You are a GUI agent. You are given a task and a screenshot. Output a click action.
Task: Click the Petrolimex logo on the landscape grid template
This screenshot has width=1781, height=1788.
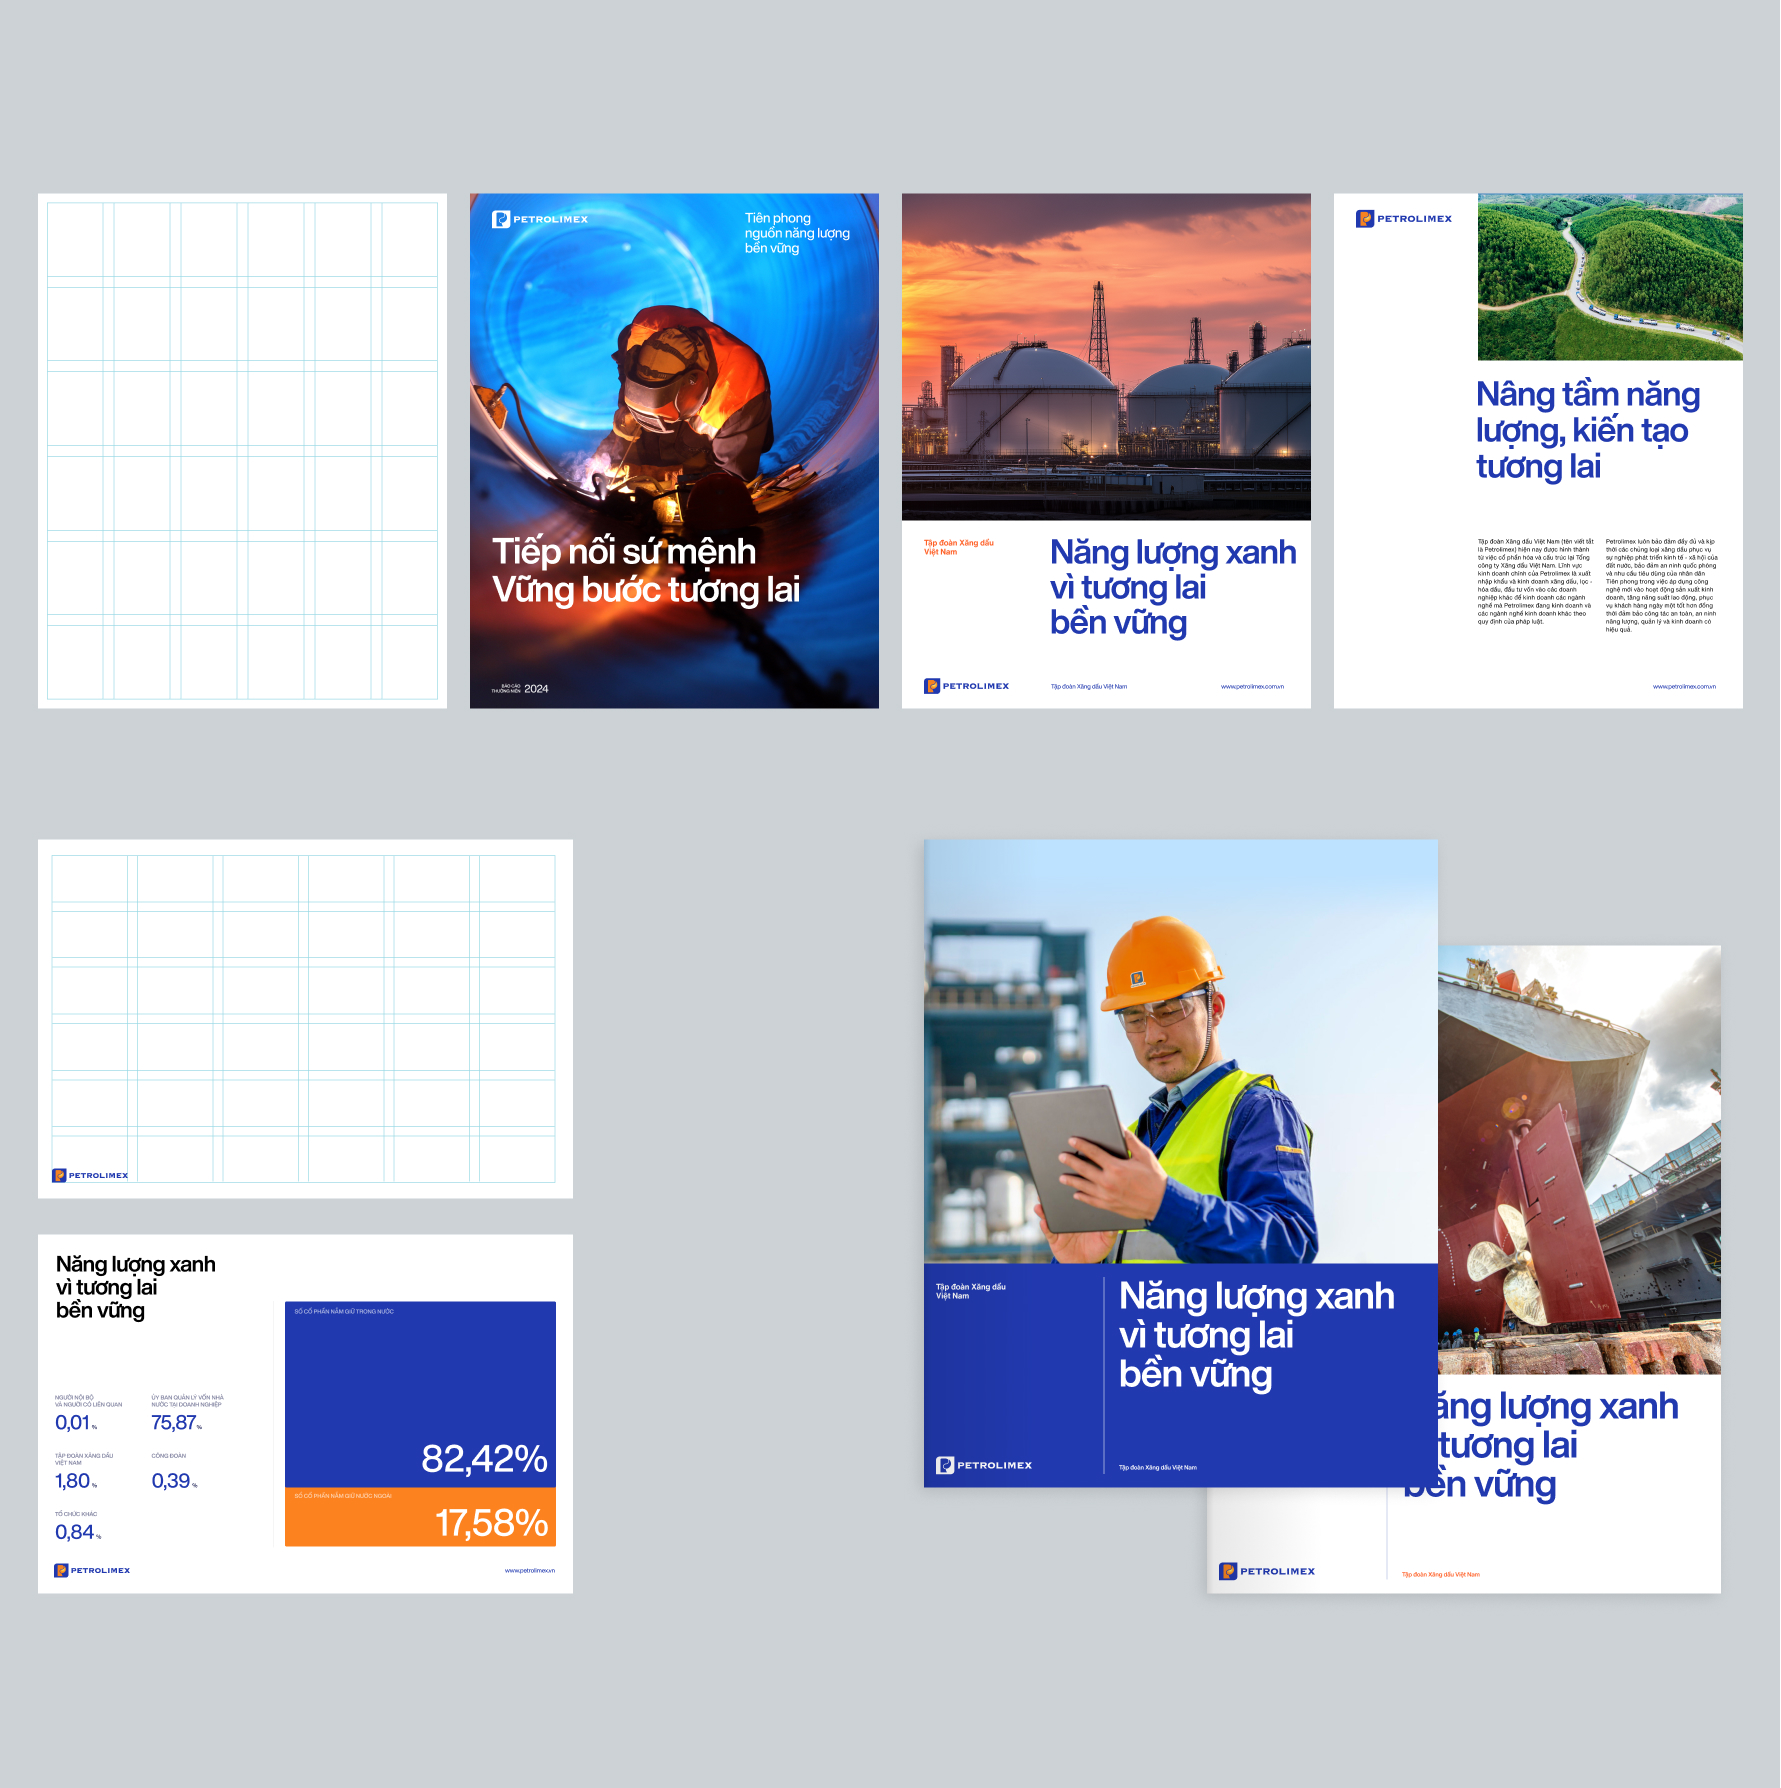click(91, 1175)
